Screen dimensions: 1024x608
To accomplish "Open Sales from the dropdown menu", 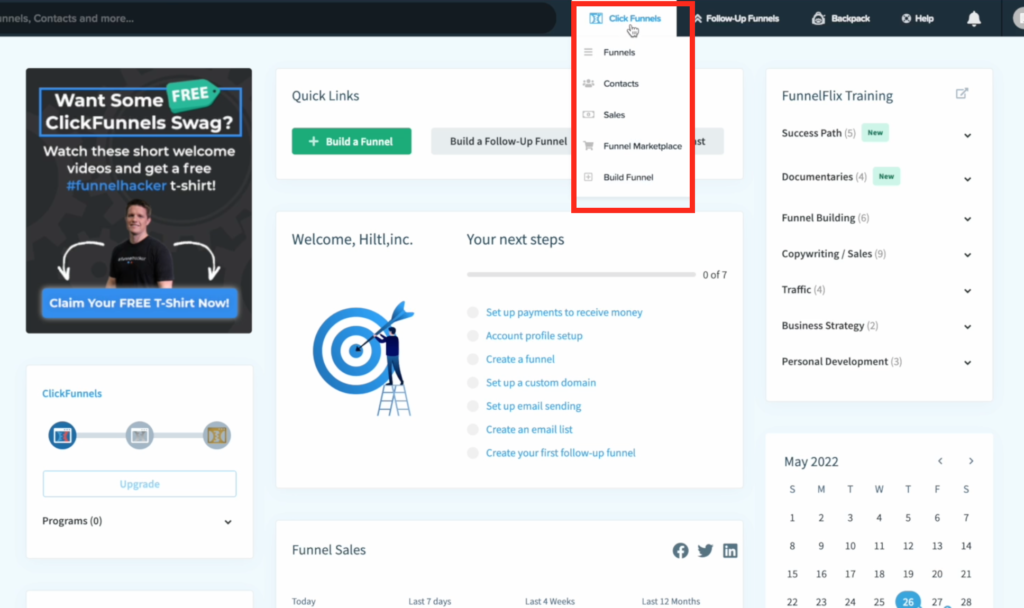I will [614, 115].
